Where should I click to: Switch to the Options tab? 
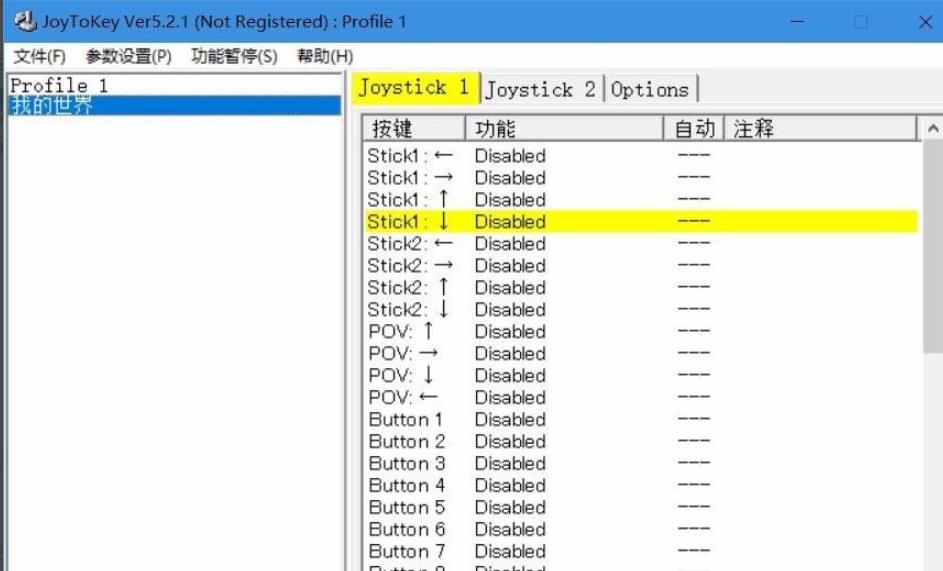click(650, 90)
